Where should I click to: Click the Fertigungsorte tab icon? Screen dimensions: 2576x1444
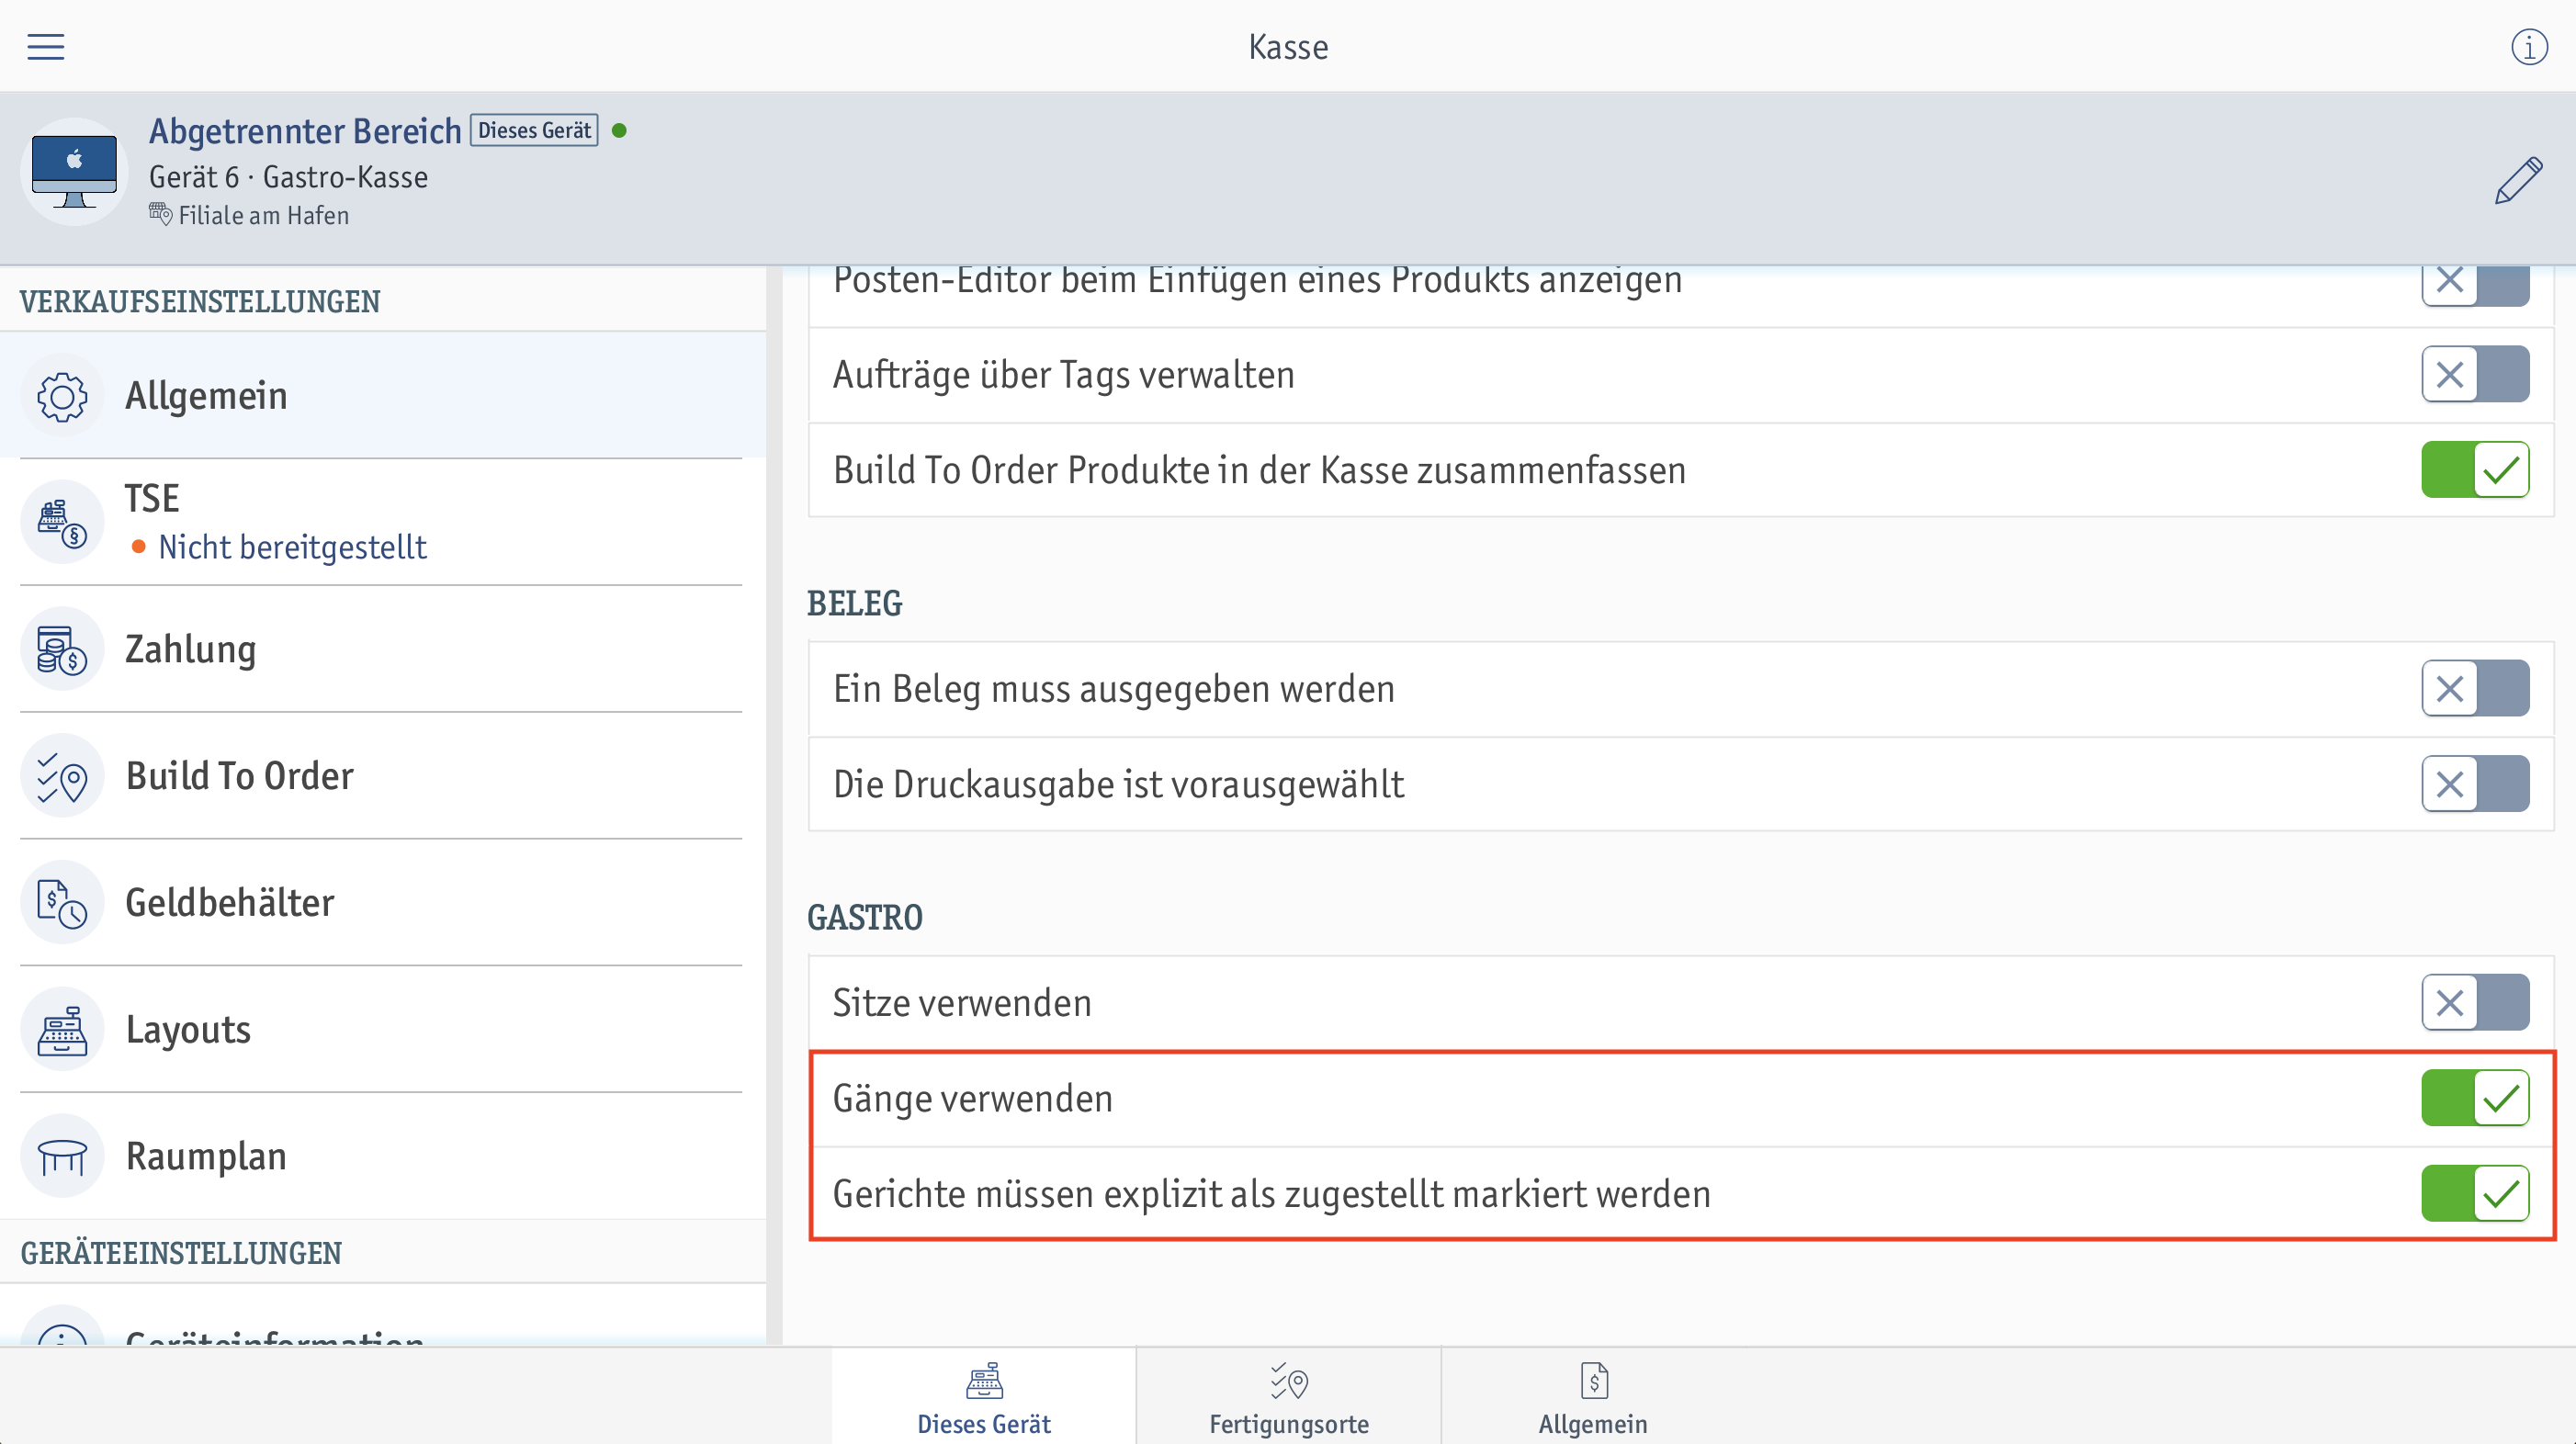(1289, 1381)
